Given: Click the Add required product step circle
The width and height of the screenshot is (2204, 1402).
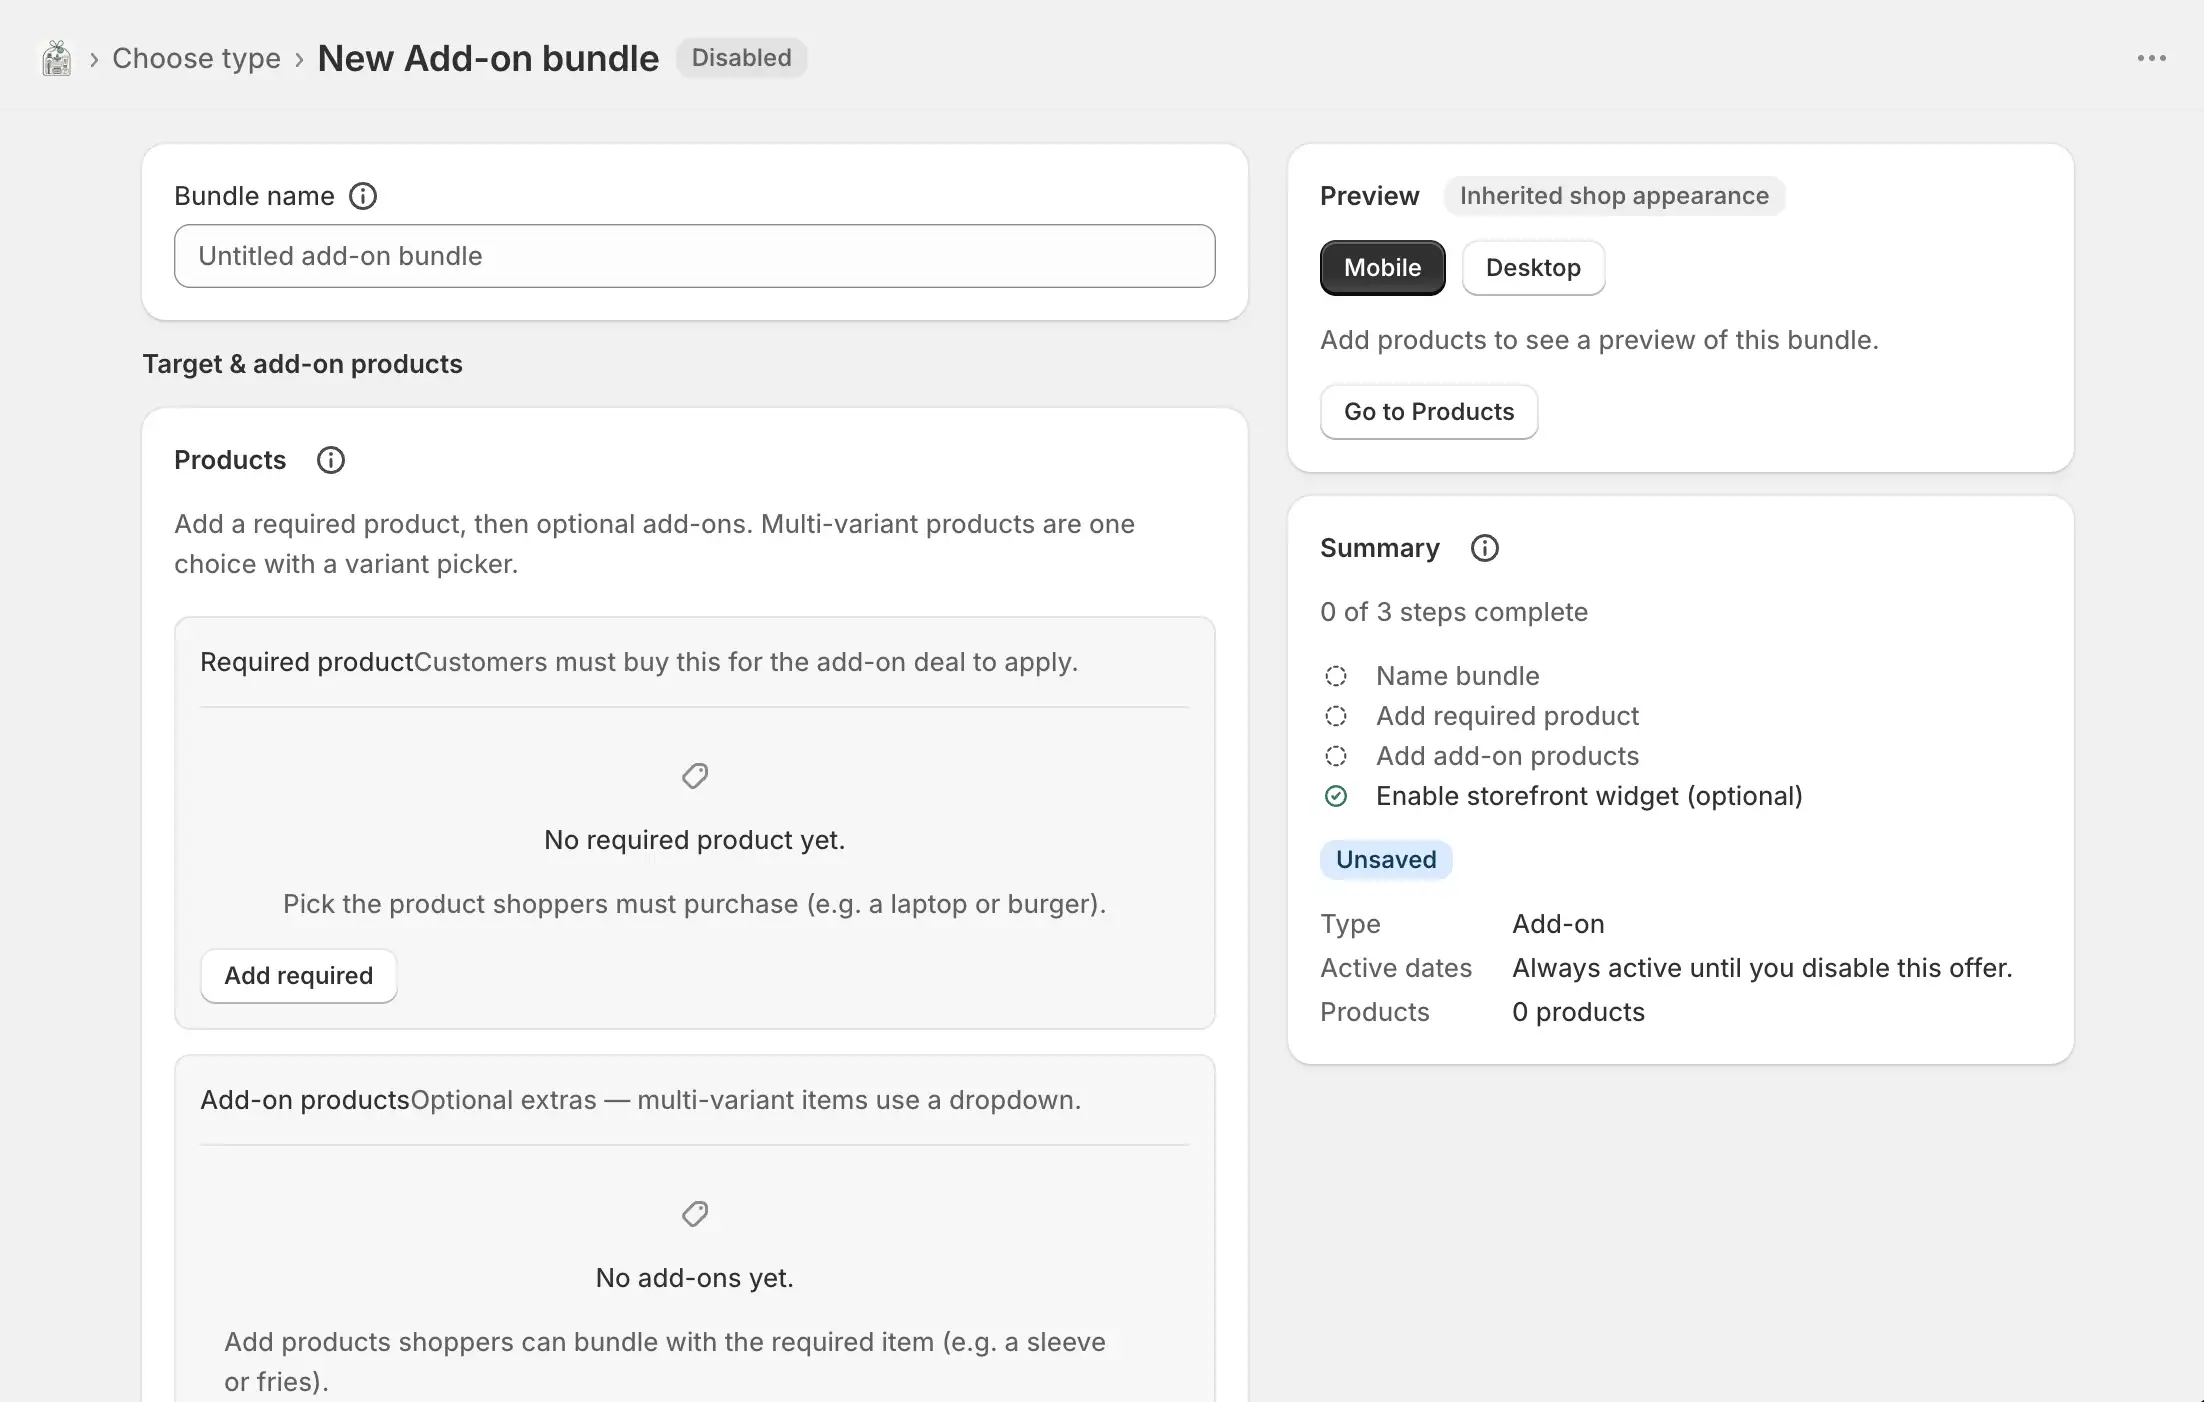Looking at the screenshot, I should [x=1336, y=716].
